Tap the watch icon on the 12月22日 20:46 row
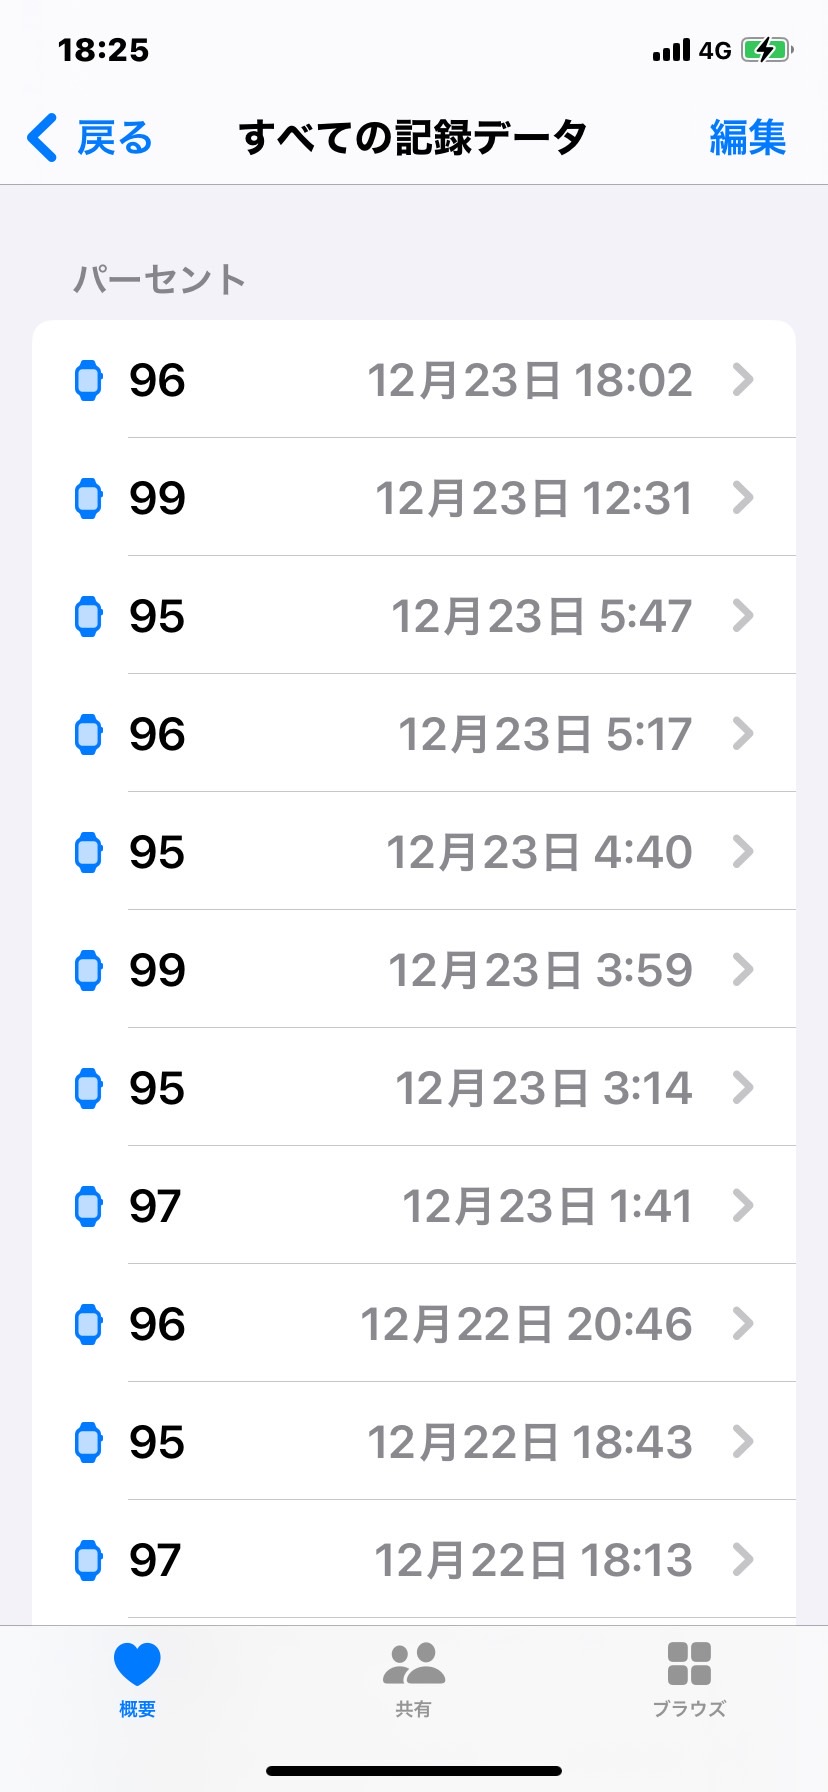The width and height of the screenshot is (828, 1792). [x=89, y=1324]
